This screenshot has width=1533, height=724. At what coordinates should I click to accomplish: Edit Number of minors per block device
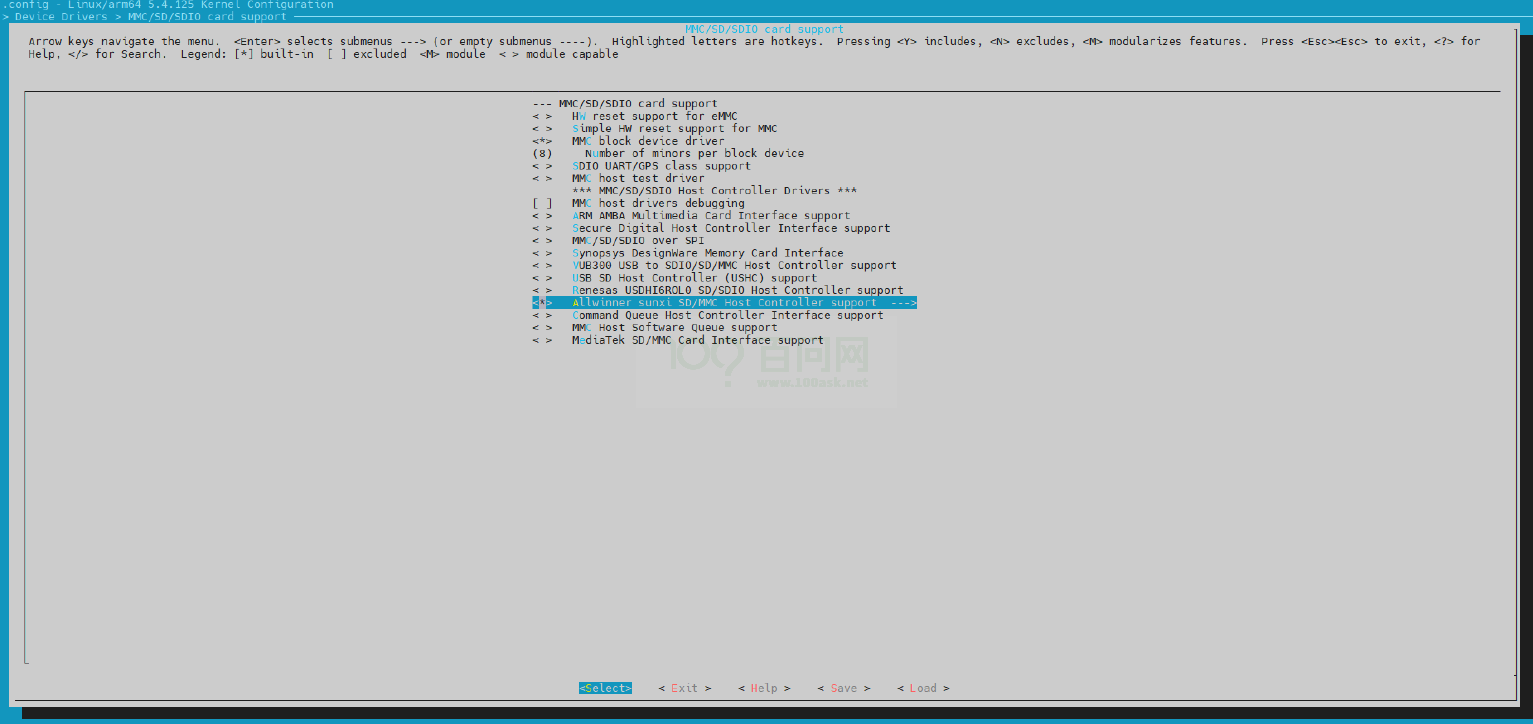[668, 153]
